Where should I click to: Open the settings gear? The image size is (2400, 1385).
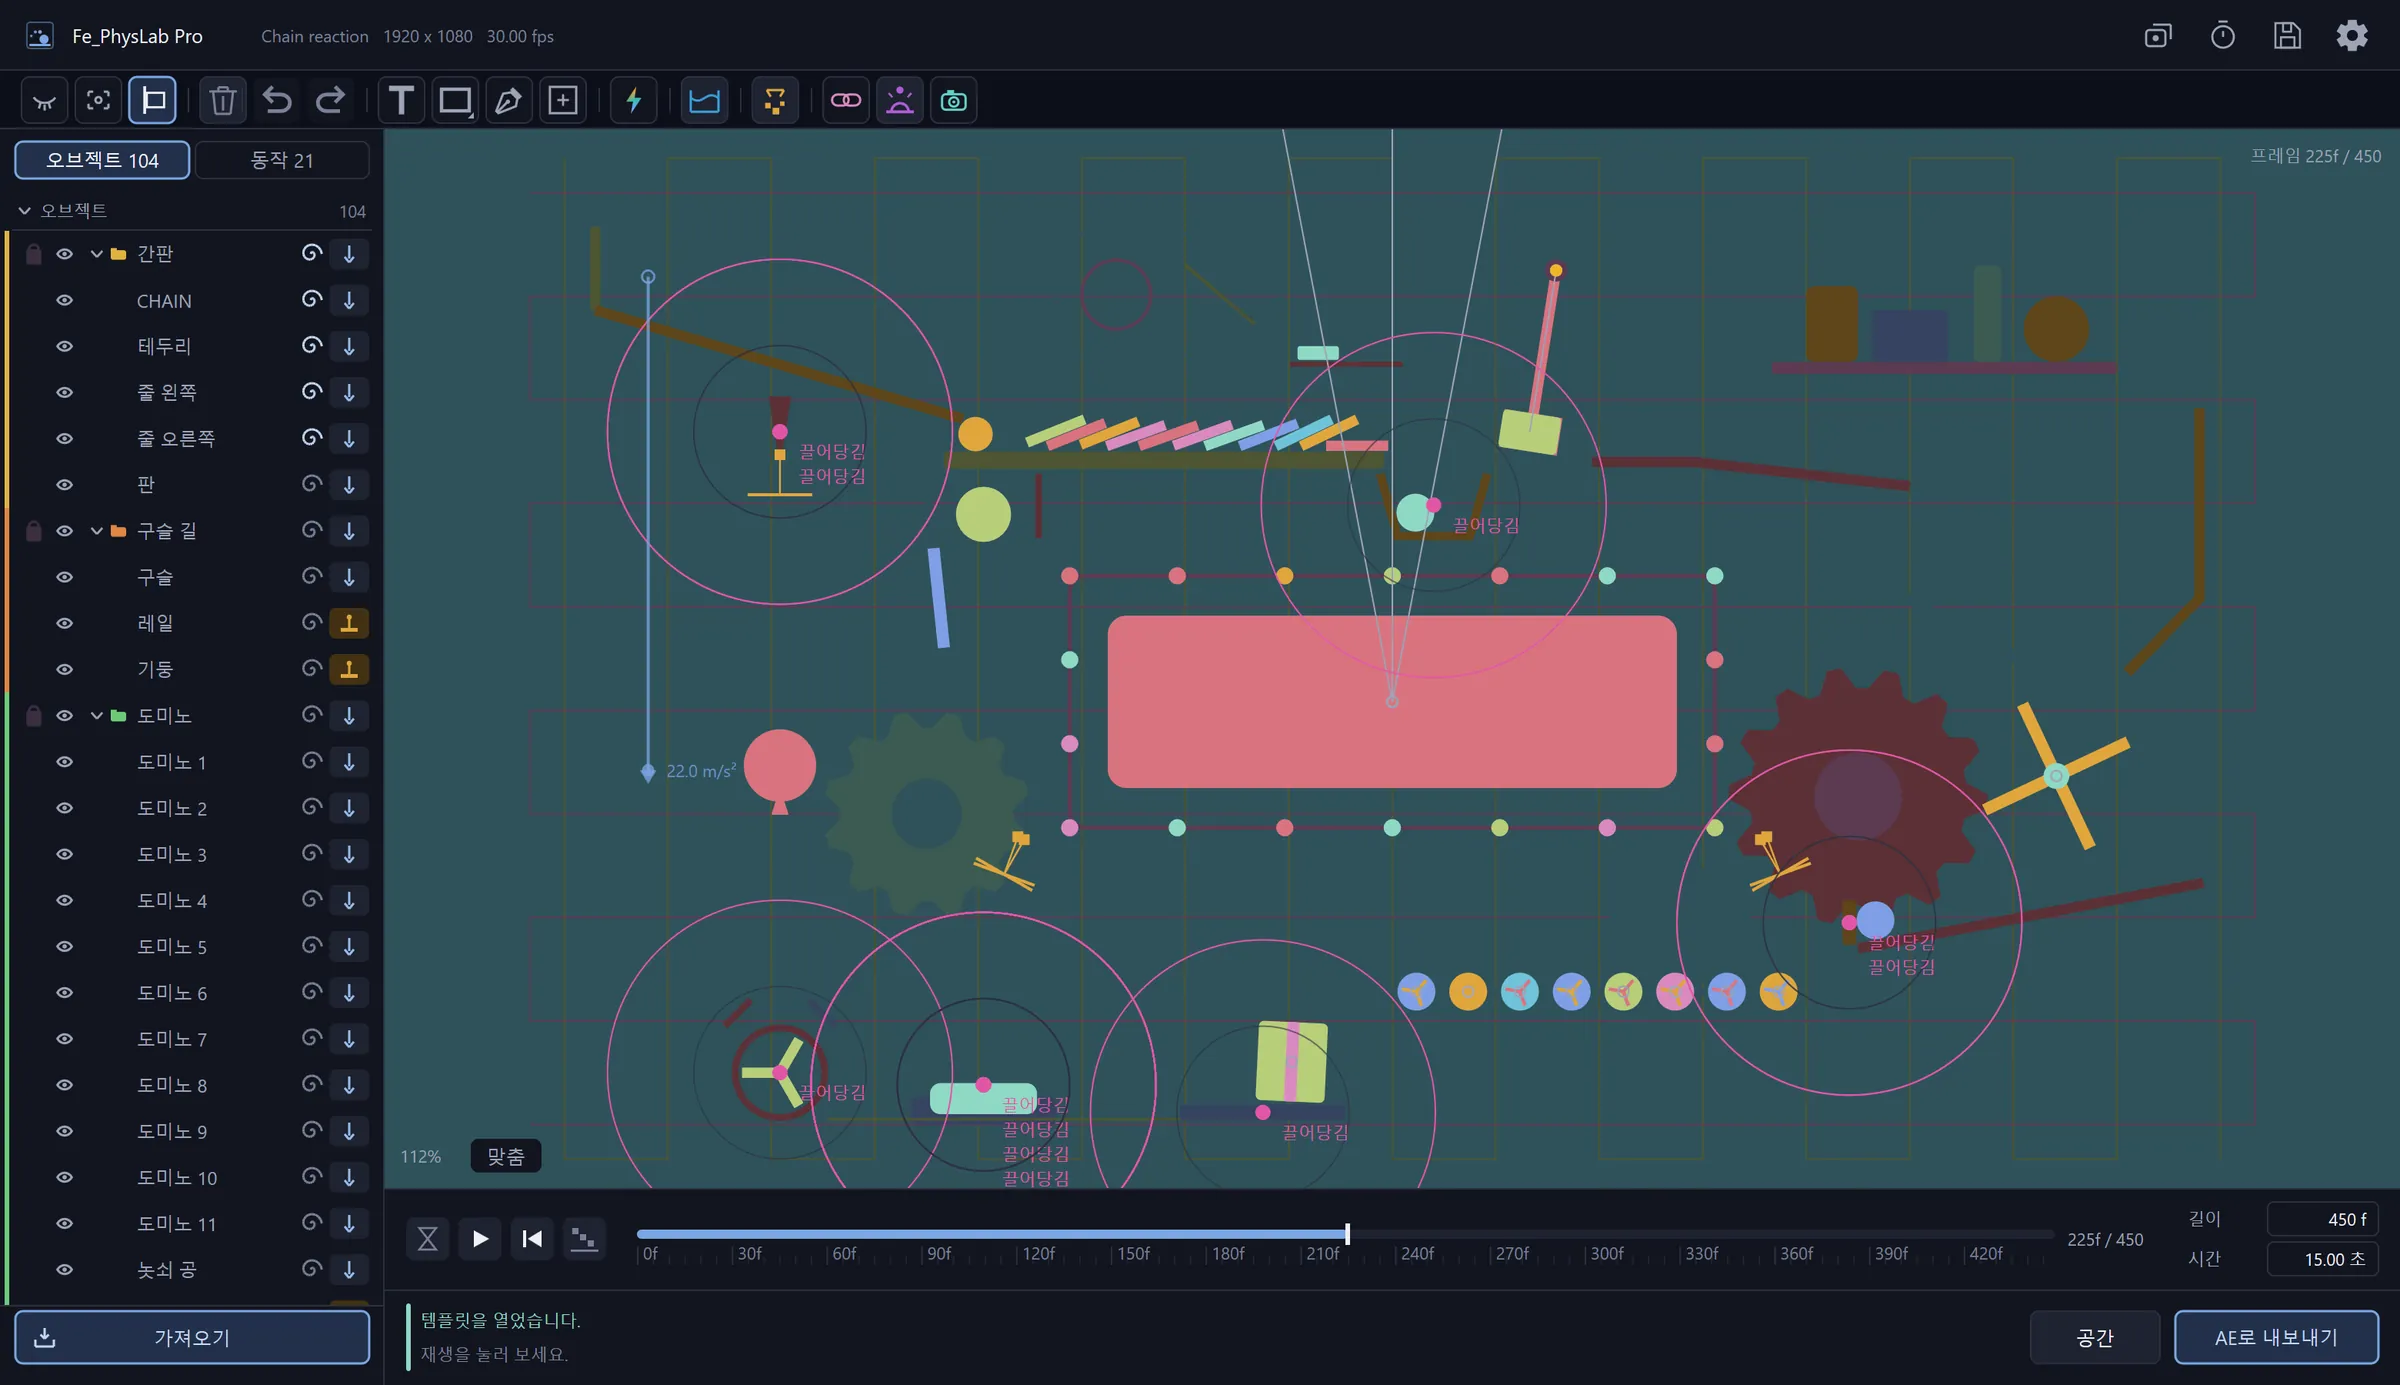coord(2352,36)
